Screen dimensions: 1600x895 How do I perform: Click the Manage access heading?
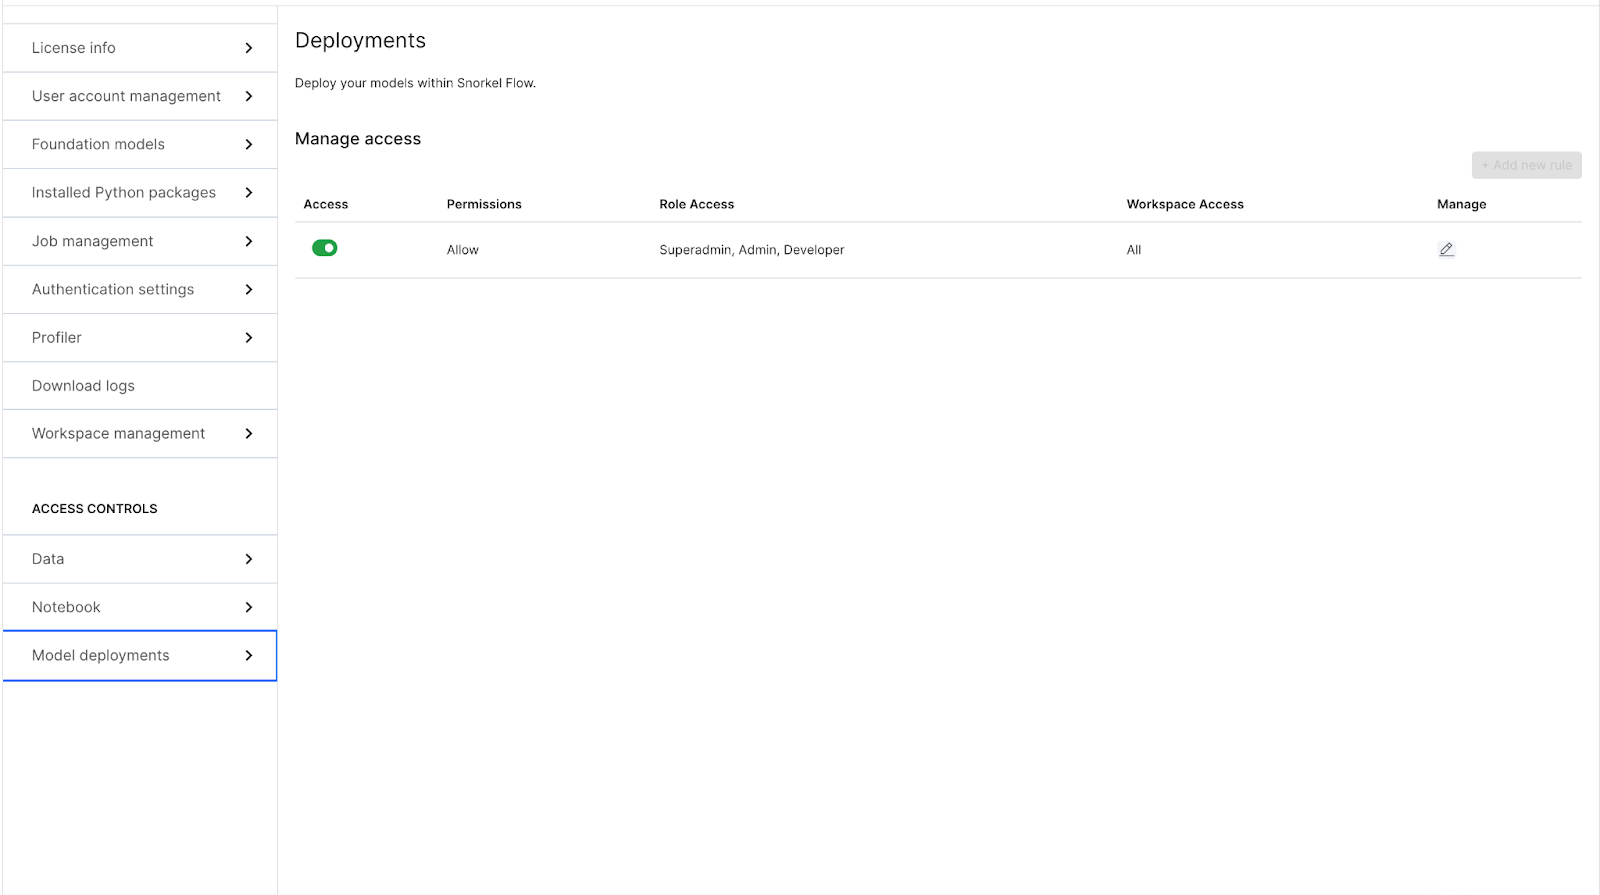358,139
